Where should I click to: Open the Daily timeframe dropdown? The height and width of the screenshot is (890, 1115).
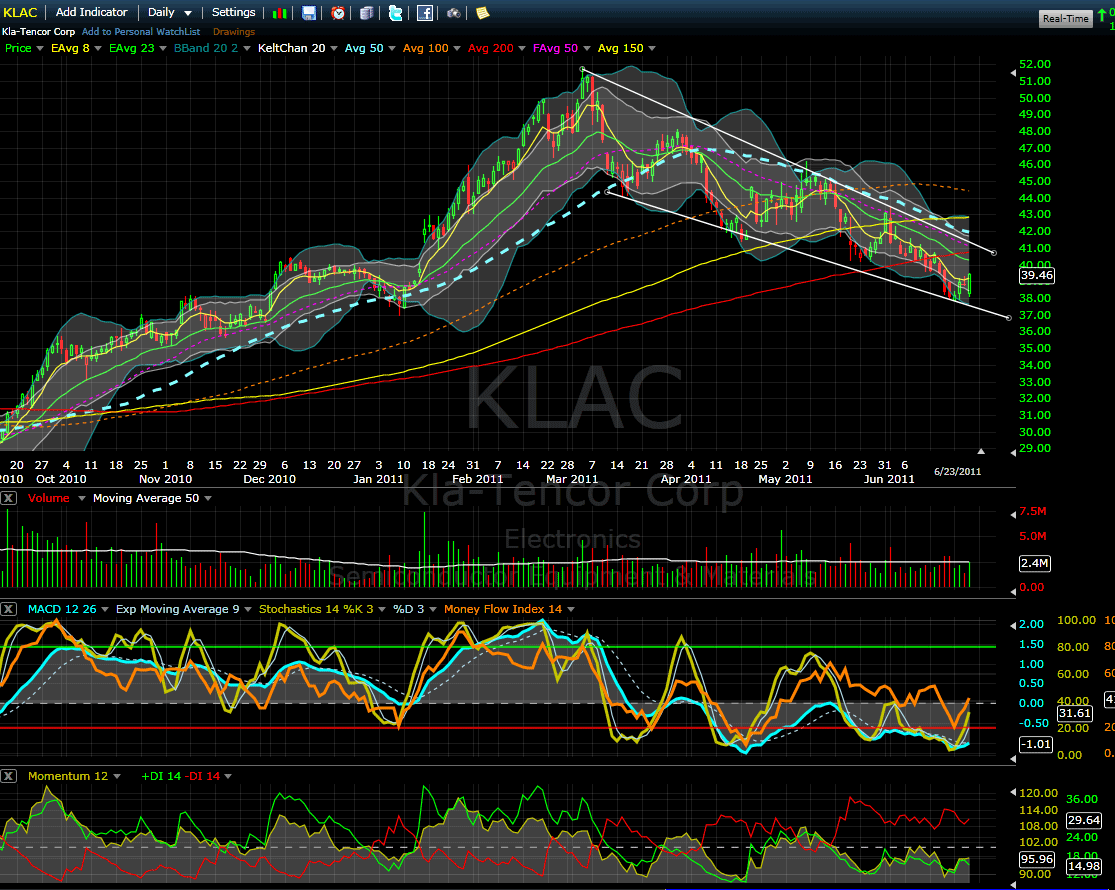pyautogui.click(x=170, y=12)
